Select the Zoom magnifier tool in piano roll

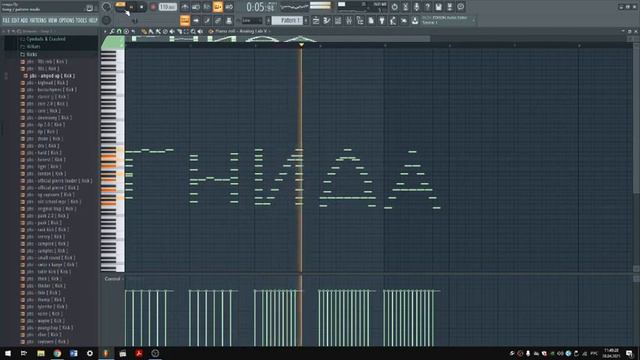pos(193,31)
